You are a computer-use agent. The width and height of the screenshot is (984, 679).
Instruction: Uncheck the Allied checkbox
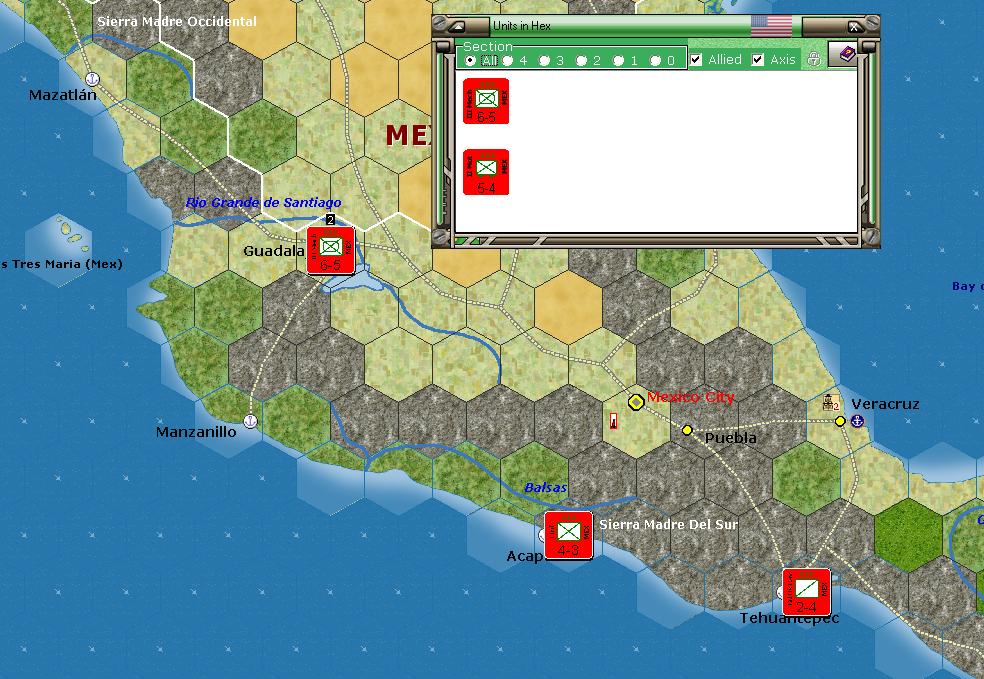696,60
